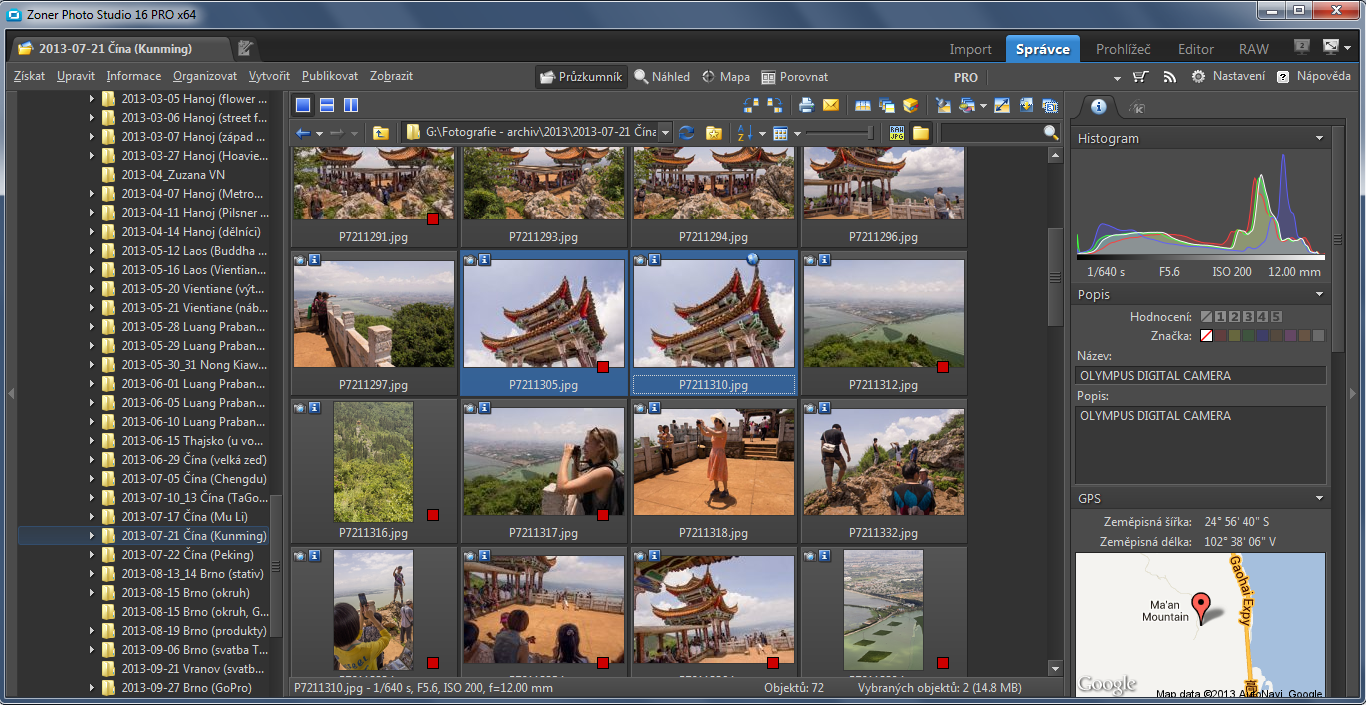This screenshot has height=705, width=1366.
Task: Set rating to 5 stars
Action: 1276,317
